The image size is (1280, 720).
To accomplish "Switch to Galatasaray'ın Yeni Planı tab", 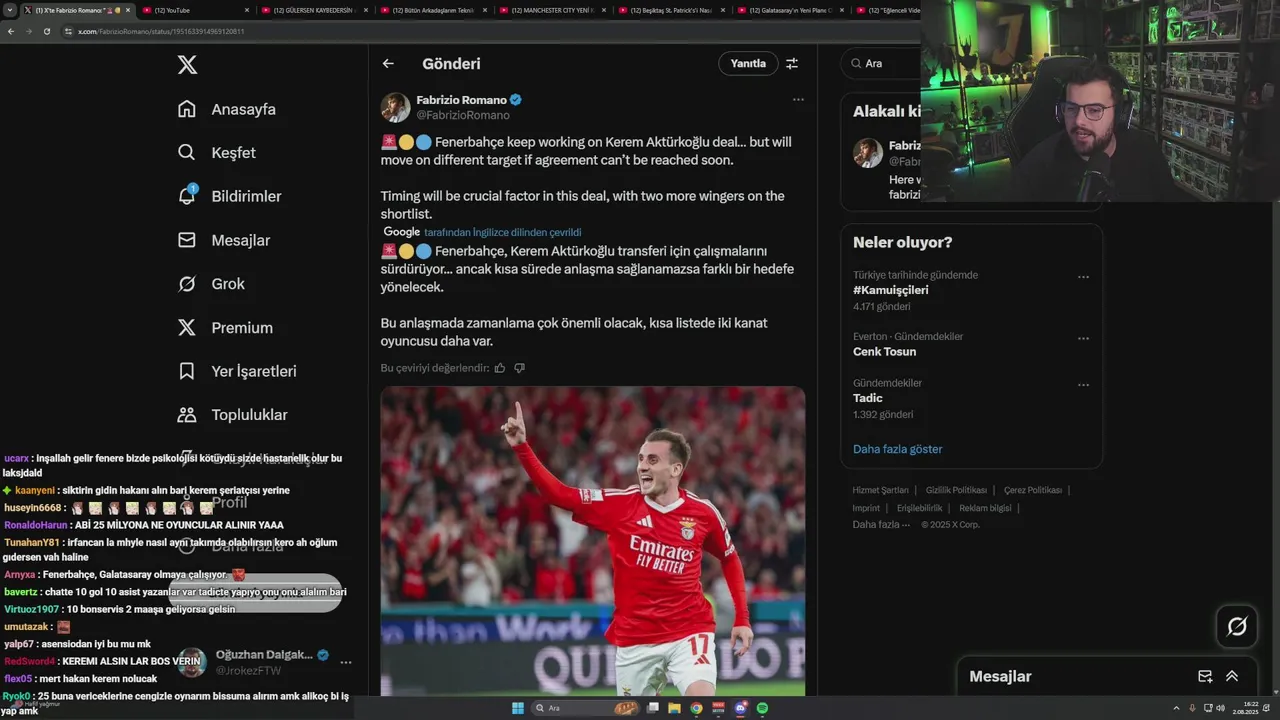I will tap(789, 10).
